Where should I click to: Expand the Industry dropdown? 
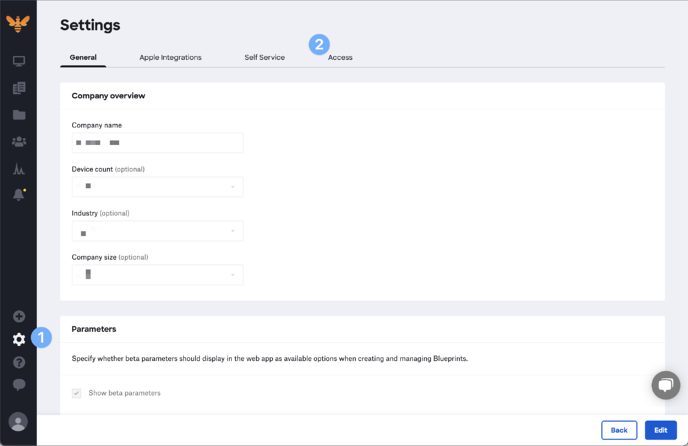158,231
